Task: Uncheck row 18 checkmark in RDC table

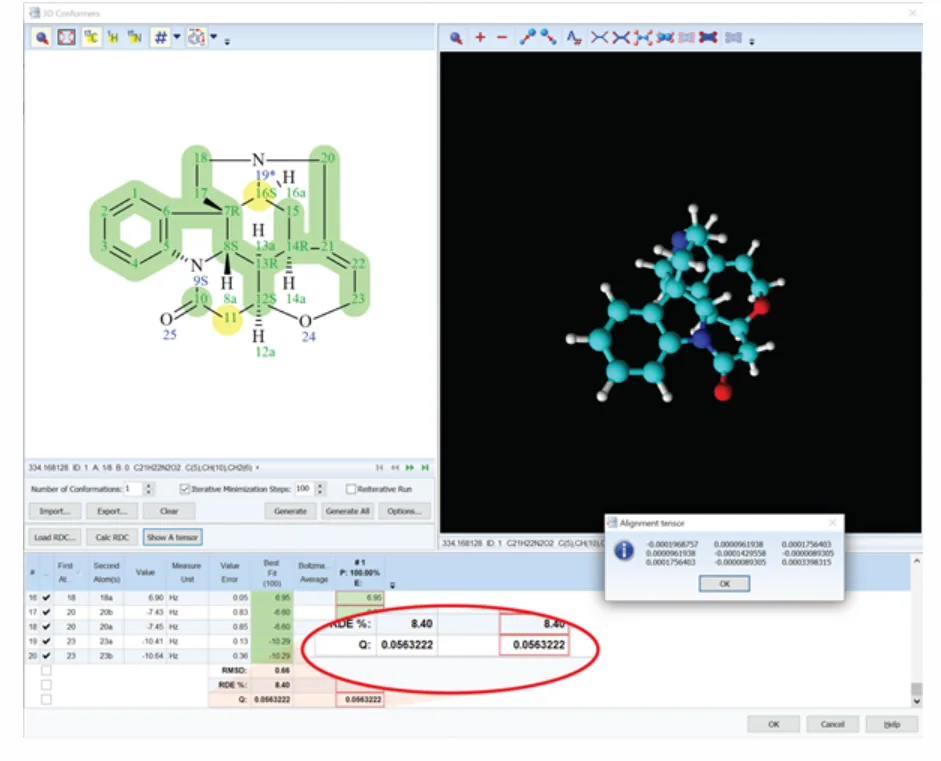Action: pos(46,627)
